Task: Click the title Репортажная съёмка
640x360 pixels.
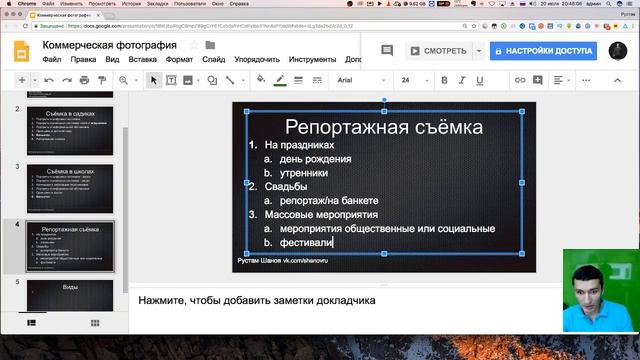Action: [384, 127]
